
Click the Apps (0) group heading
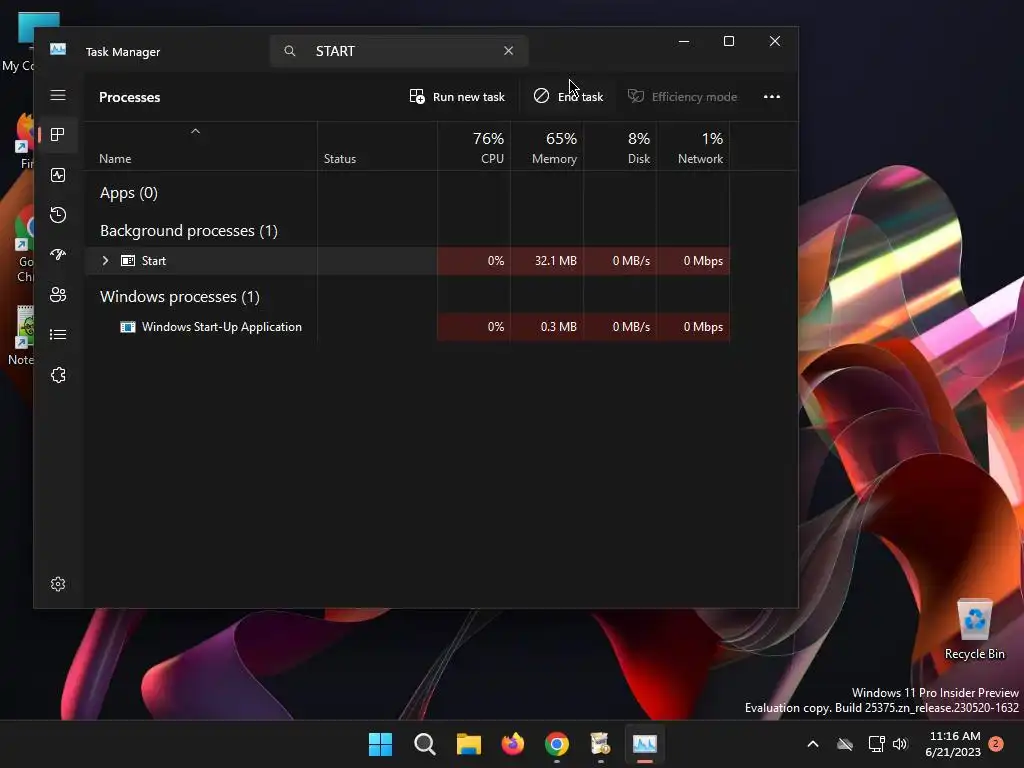click(x=129, y=193)
